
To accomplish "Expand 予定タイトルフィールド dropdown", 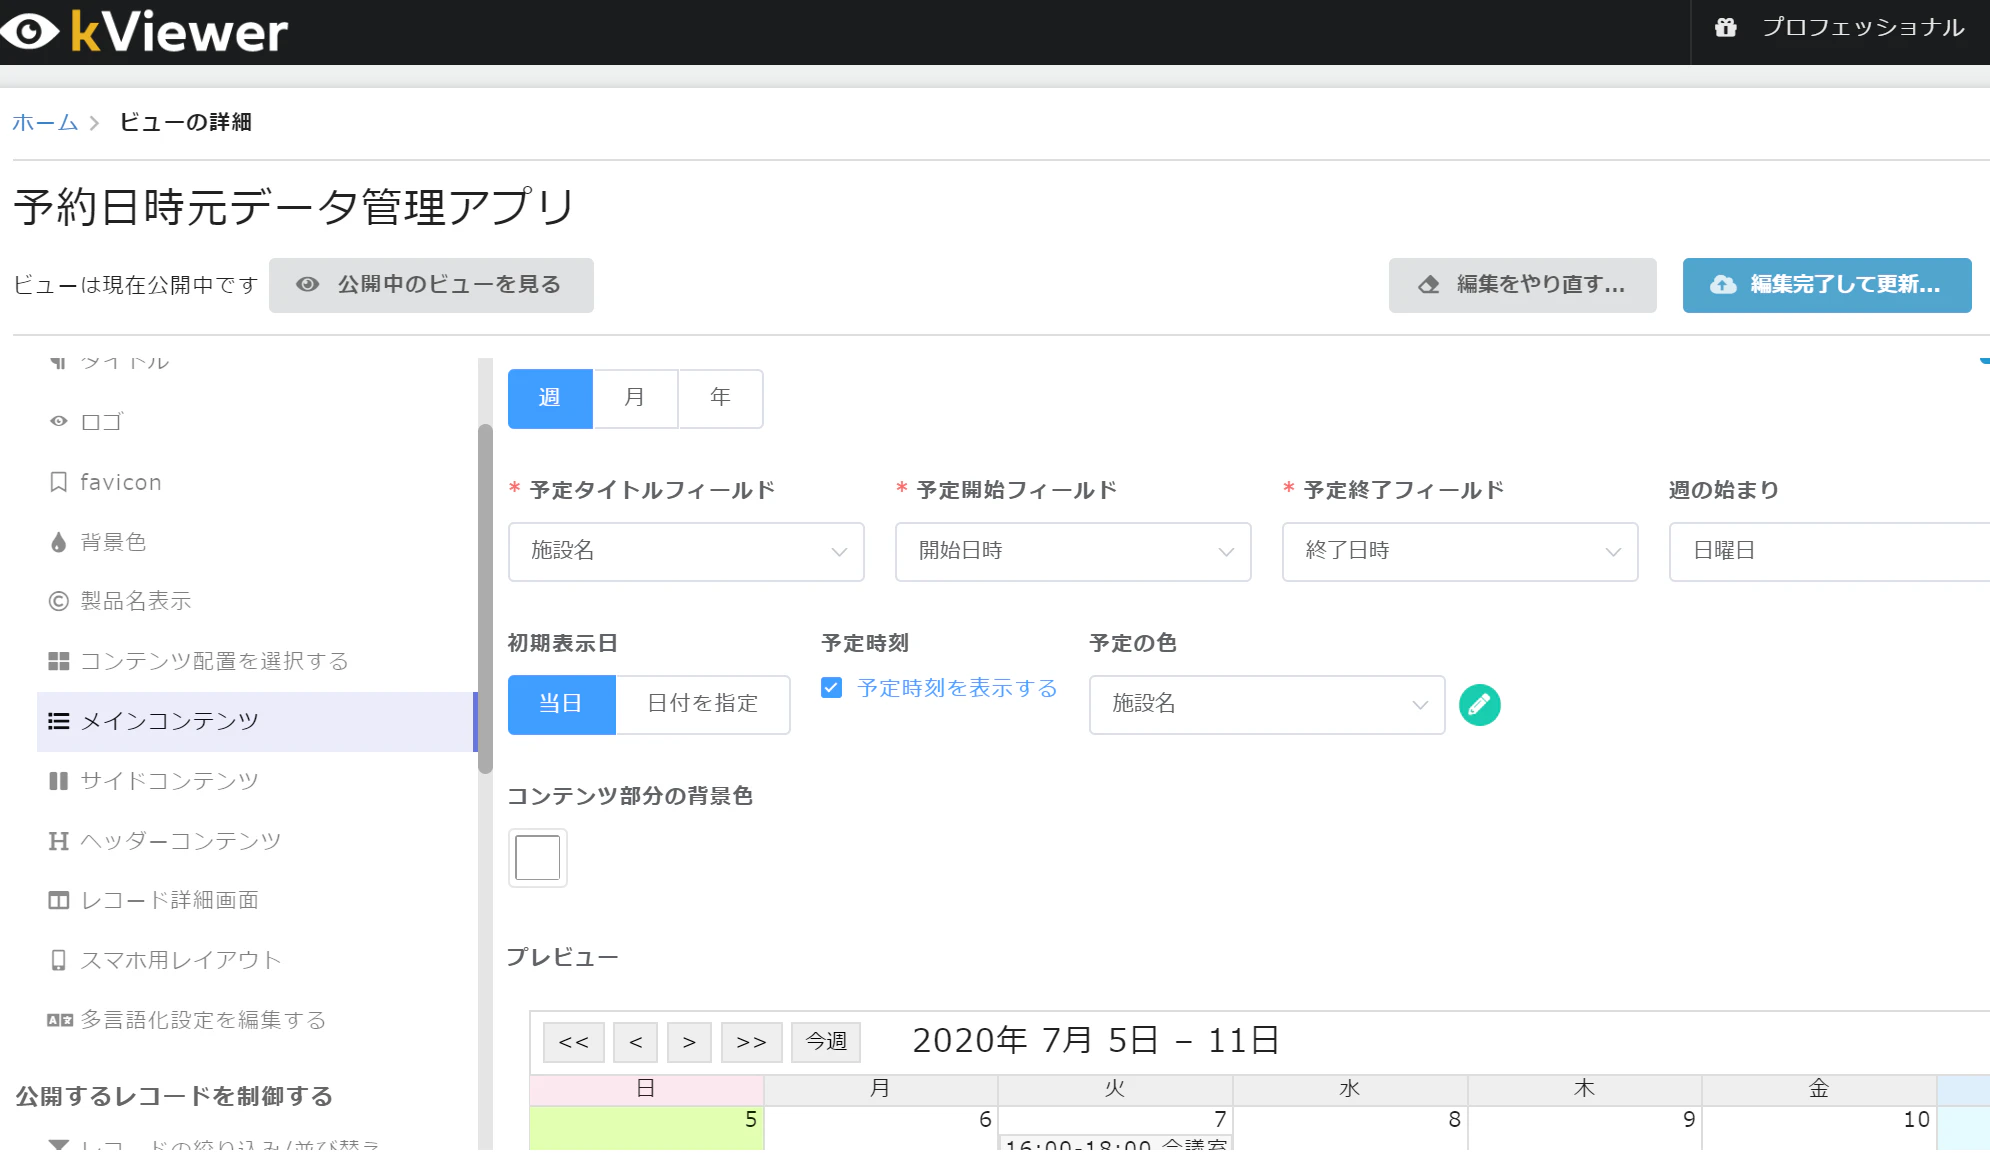I will [x=686, y=551].
